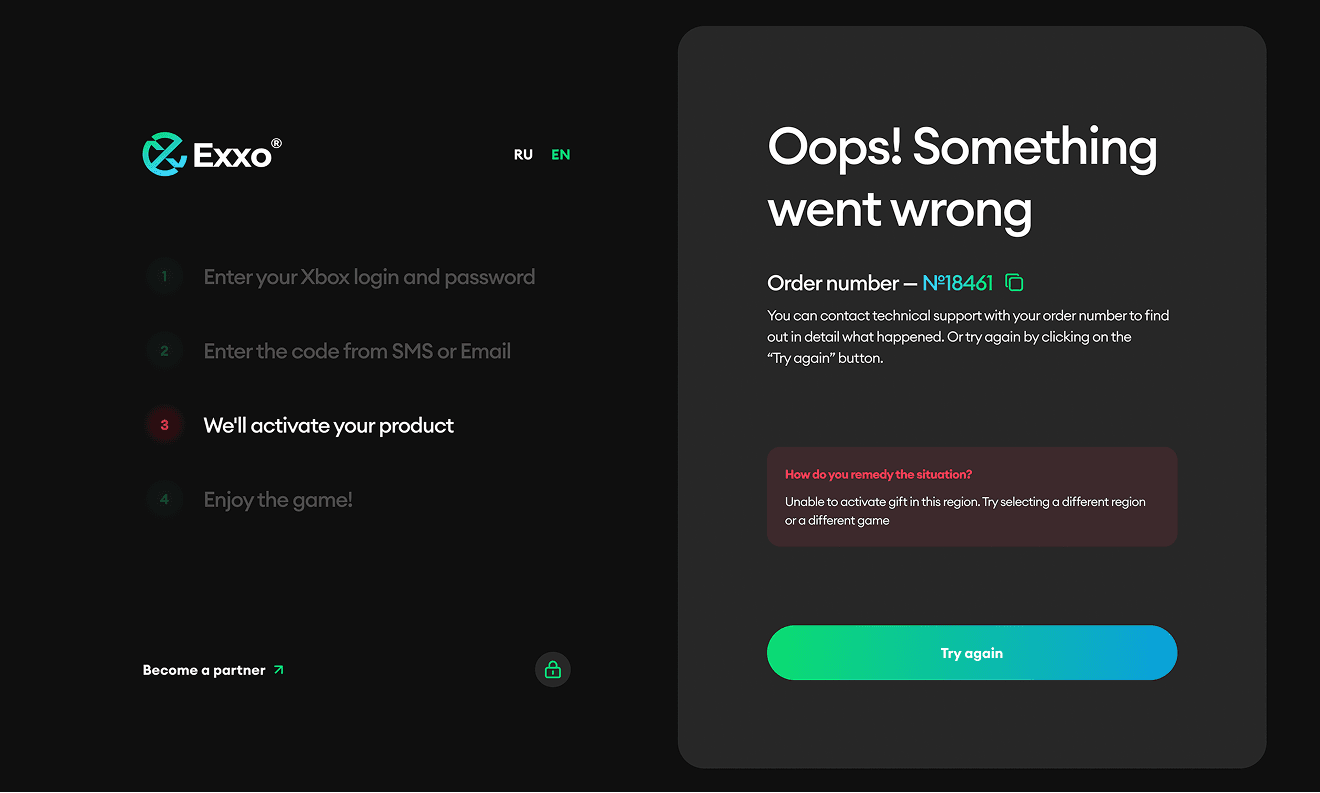The width and height of the screenshot is (1320, 793).
Task: Click the Try again button
Action: (x=972, y=653)
